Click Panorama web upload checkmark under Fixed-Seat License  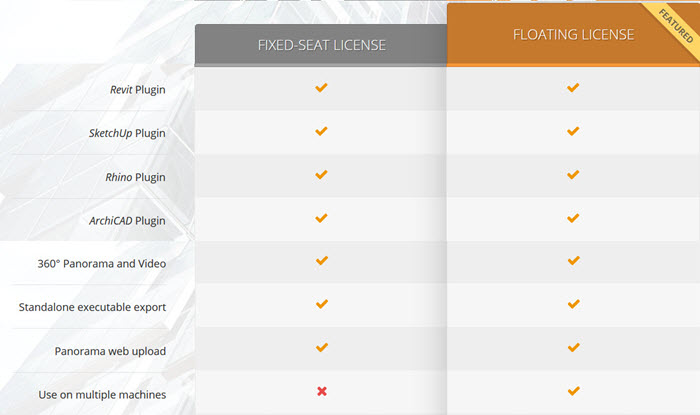coord(322,347)
